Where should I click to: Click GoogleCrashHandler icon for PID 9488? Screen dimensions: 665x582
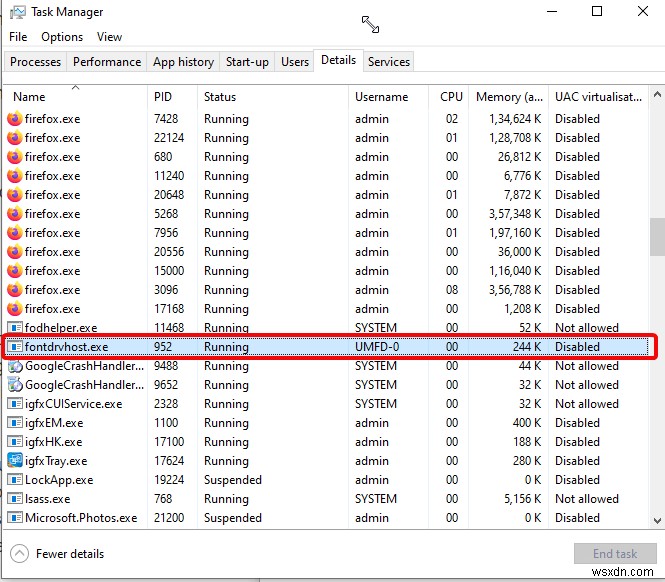tap(15, 366)
